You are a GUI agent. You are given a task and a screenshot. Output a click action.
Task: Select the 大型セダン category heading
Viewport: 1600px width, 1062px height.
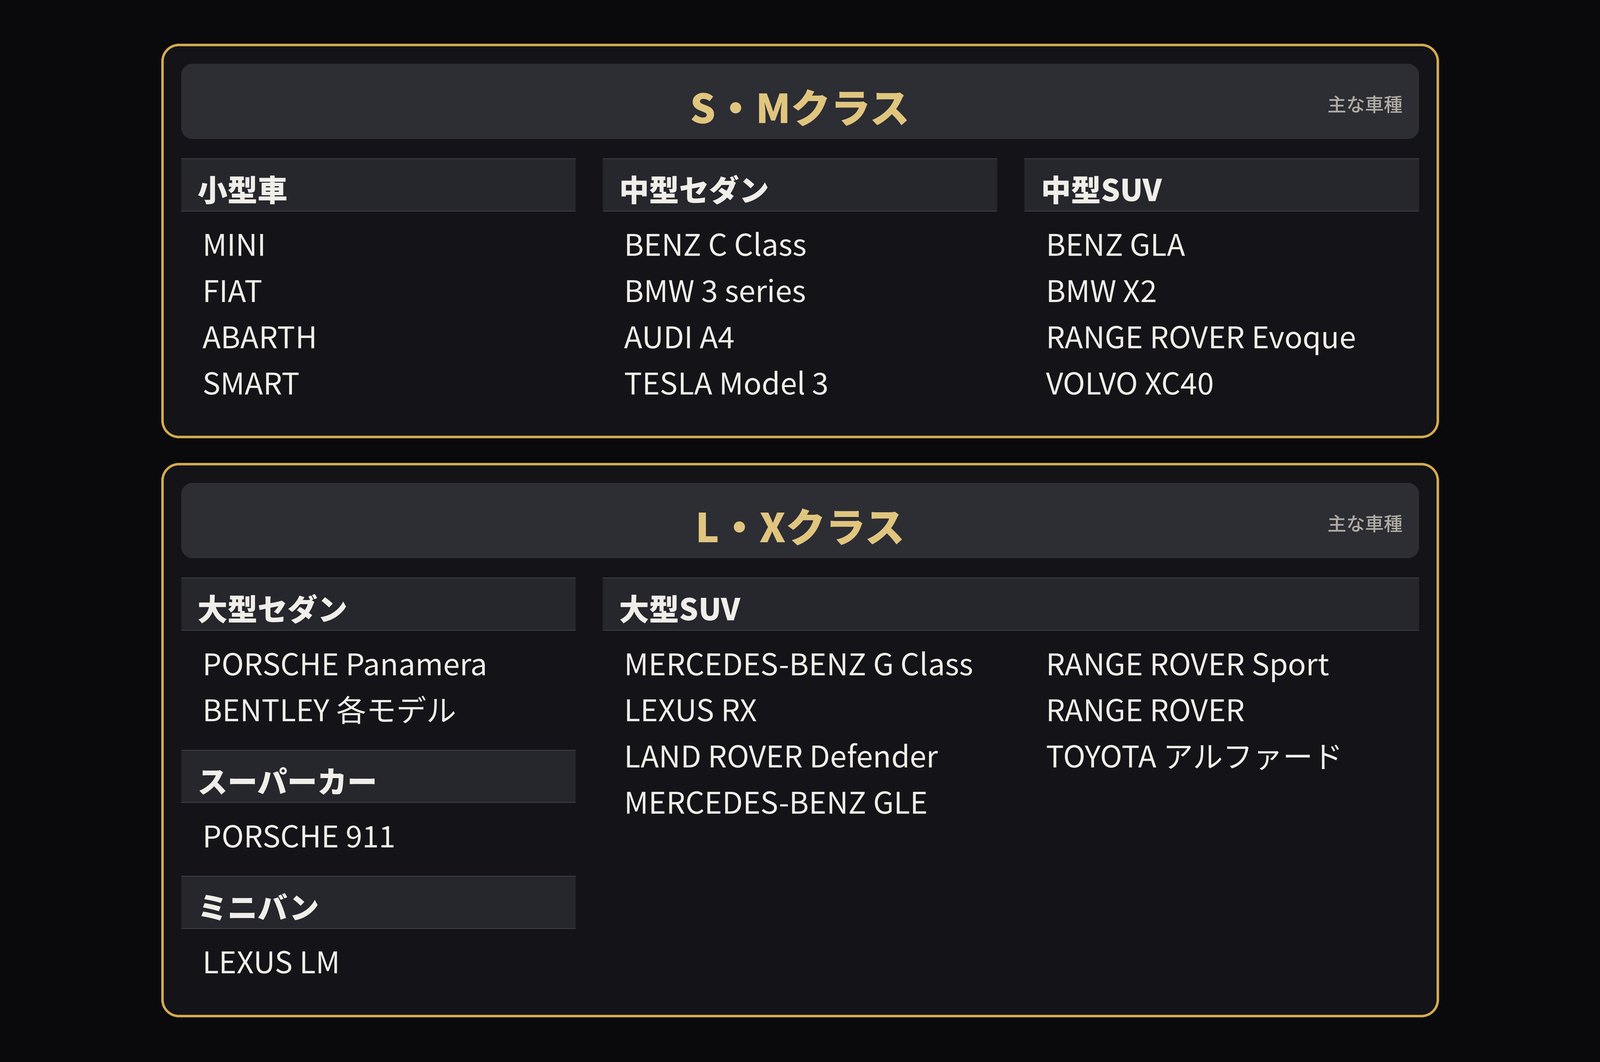click(x=272, y=608)
